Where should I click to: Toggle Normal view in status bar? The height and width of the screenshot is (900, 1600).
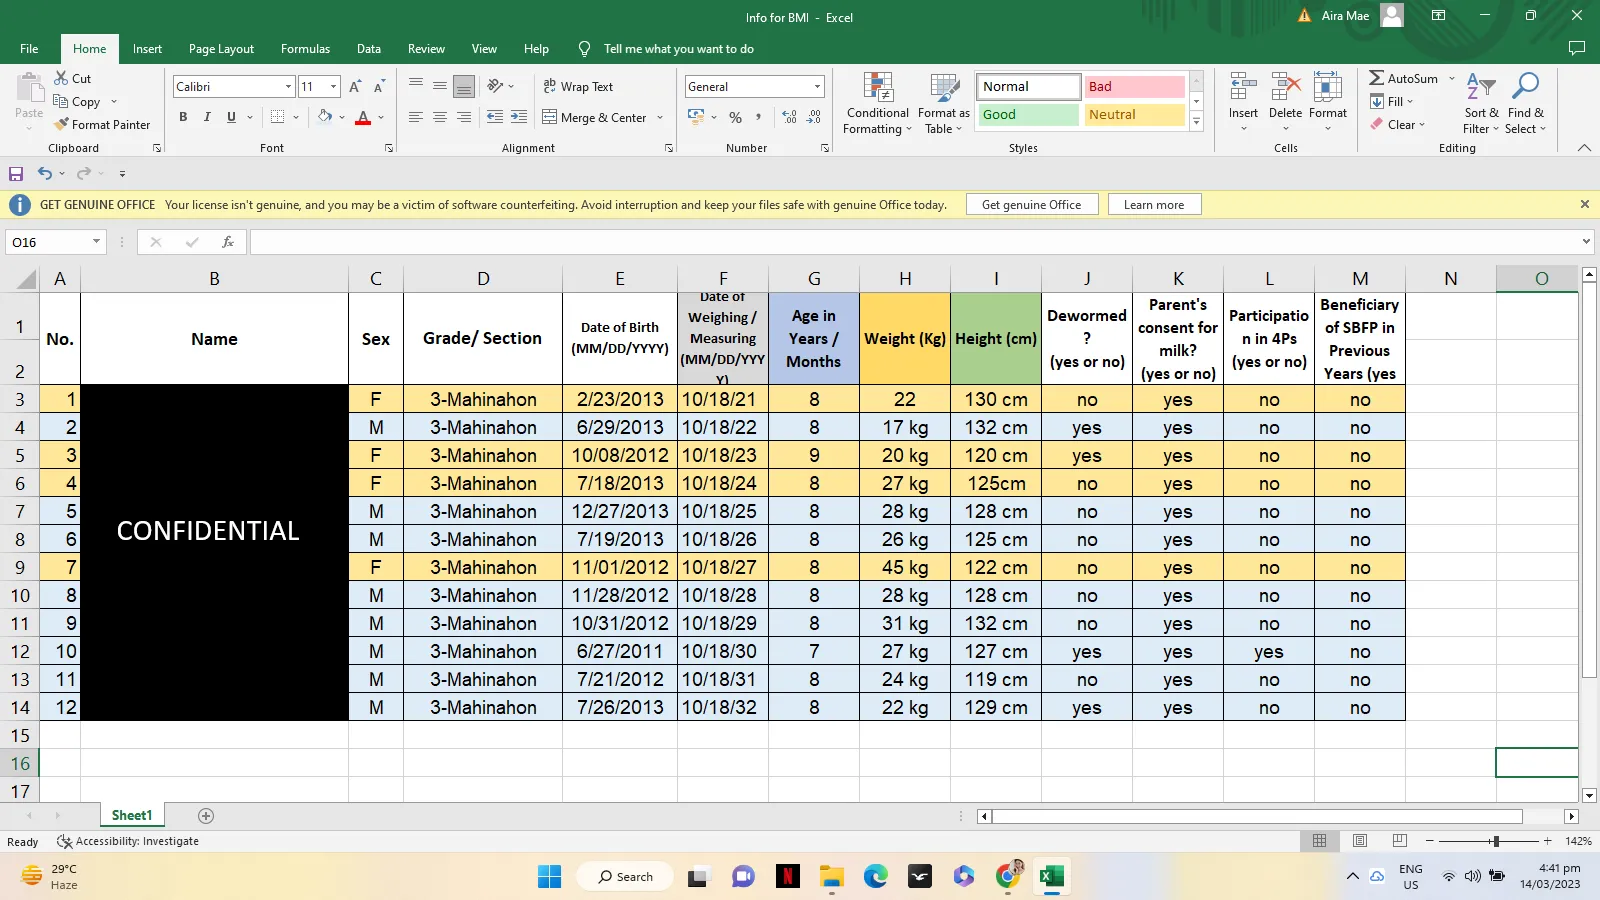pos(1320,841)
